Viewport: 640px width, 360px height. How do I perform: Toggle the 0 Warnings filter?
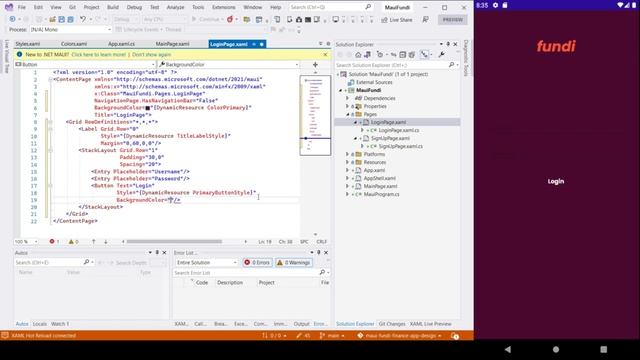[294, 262]
